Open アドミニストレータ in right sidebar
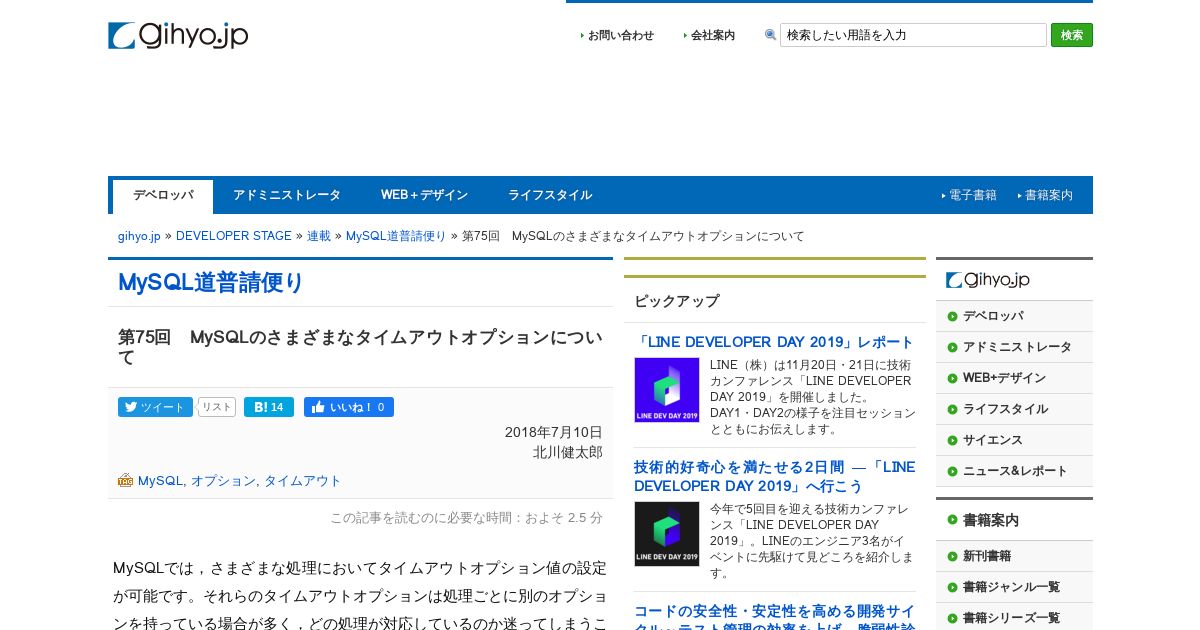 1017,347
